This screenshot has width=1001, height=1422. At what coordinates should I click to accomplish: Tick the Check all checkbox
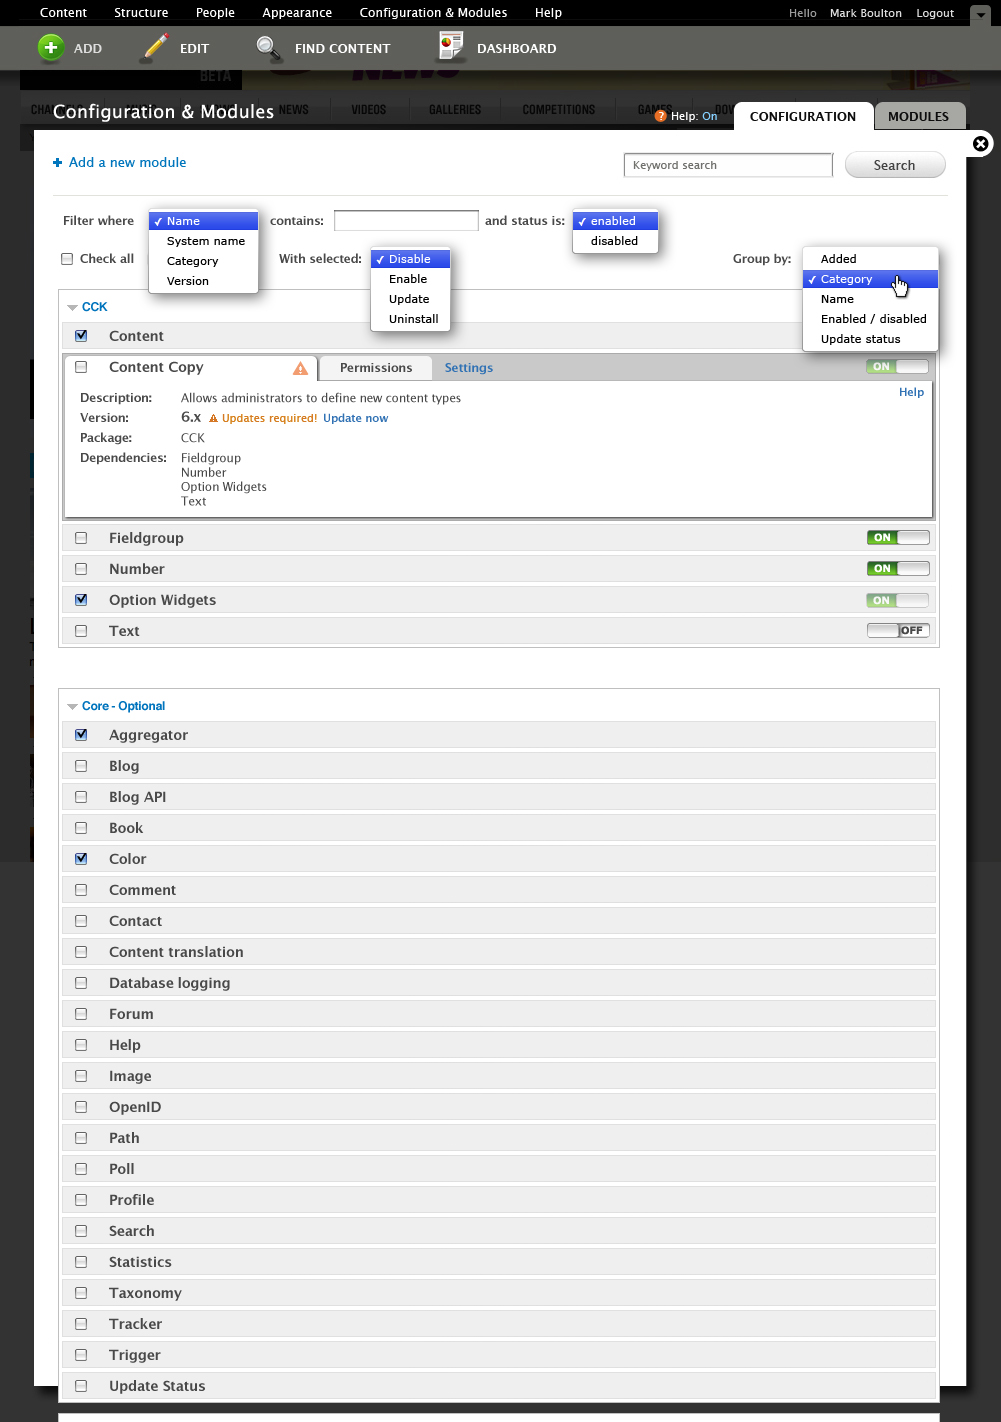click(x=67, y=259)
